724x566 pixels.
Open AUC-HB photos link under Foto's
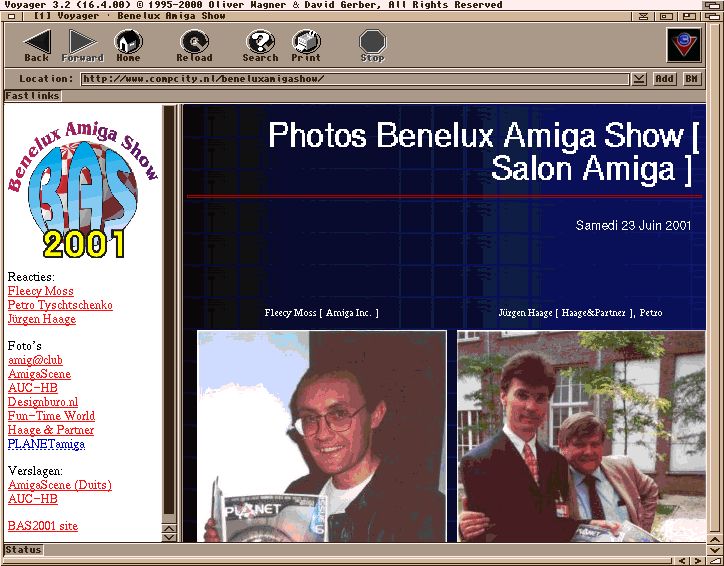tap(33, 388)
